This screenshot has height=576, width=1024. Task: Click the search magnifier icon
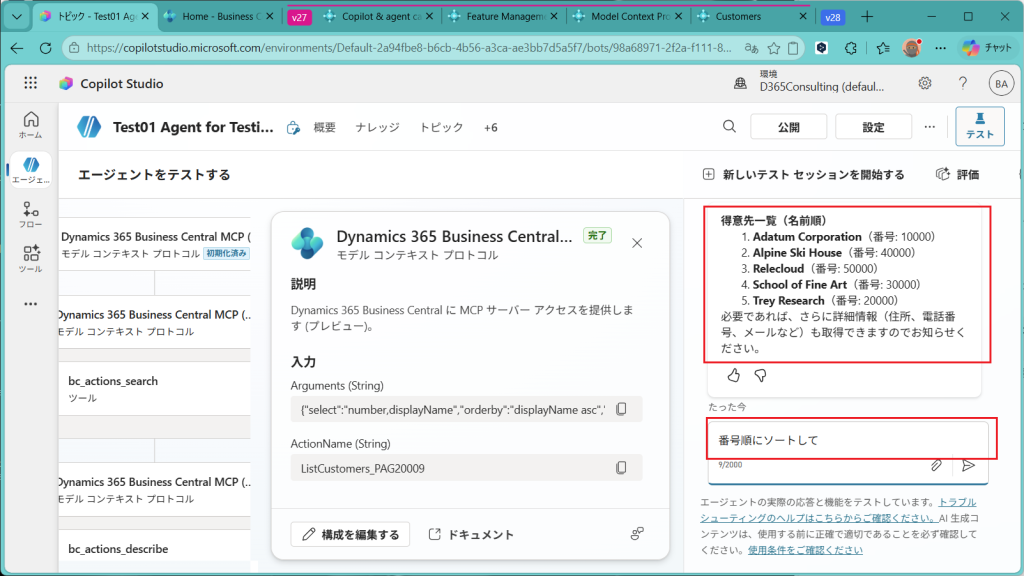(x=730, y=127)
